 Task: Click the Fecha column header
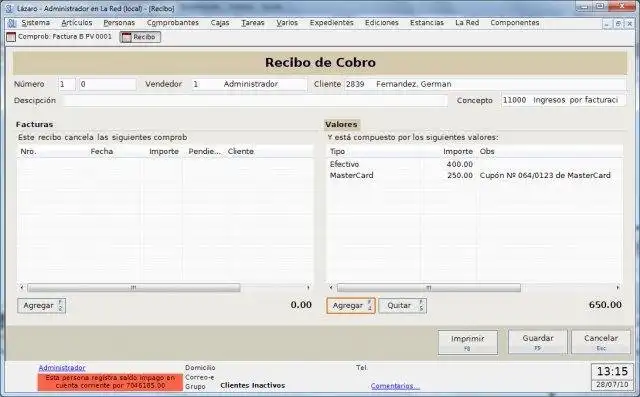click(x=102, y=151)
